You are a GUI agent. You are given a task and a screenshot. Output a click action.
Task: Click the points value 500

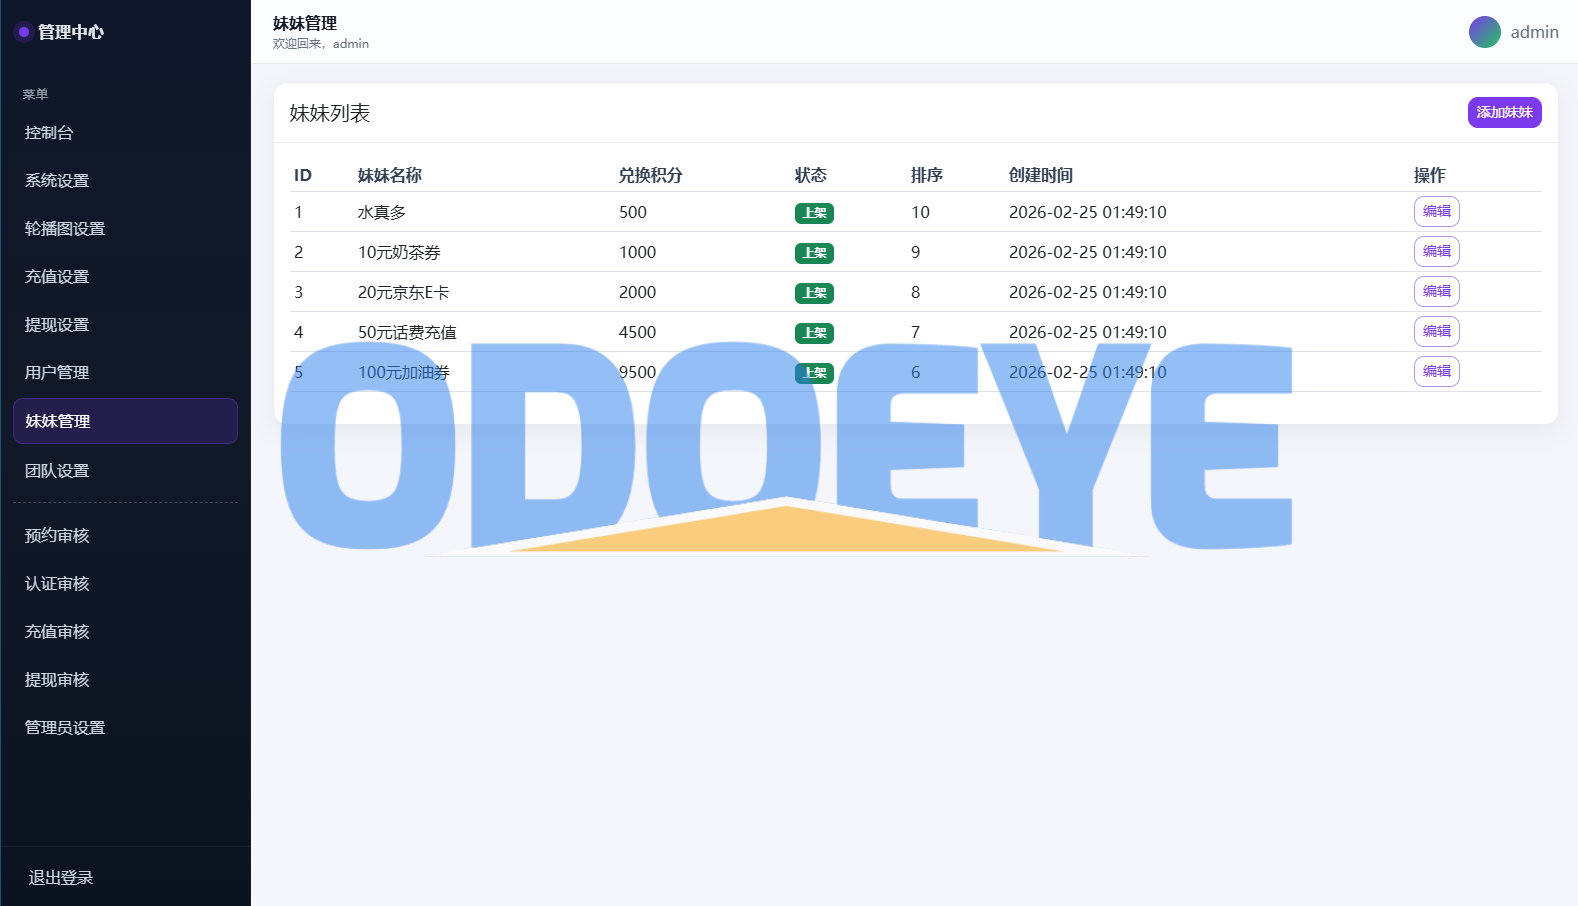pyautogui.click(x=633, y=212)
